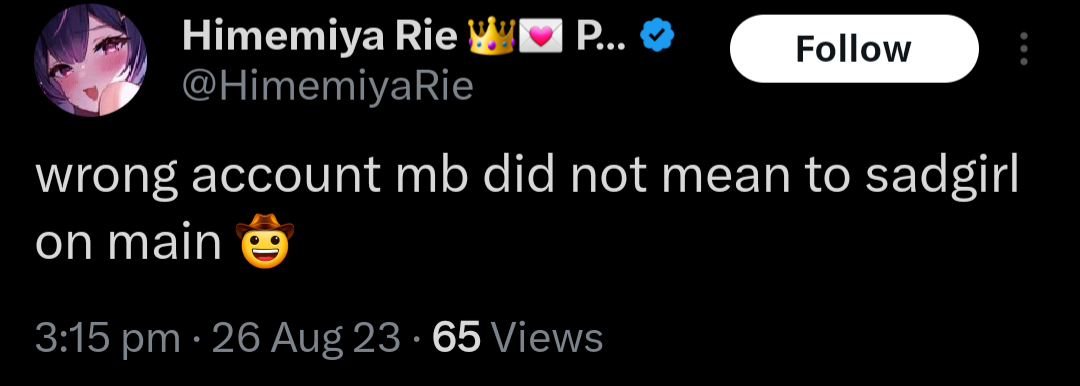Click the 3:15 pm timestamp
This screenshot has width=1080, height=386.
point(107,338)
